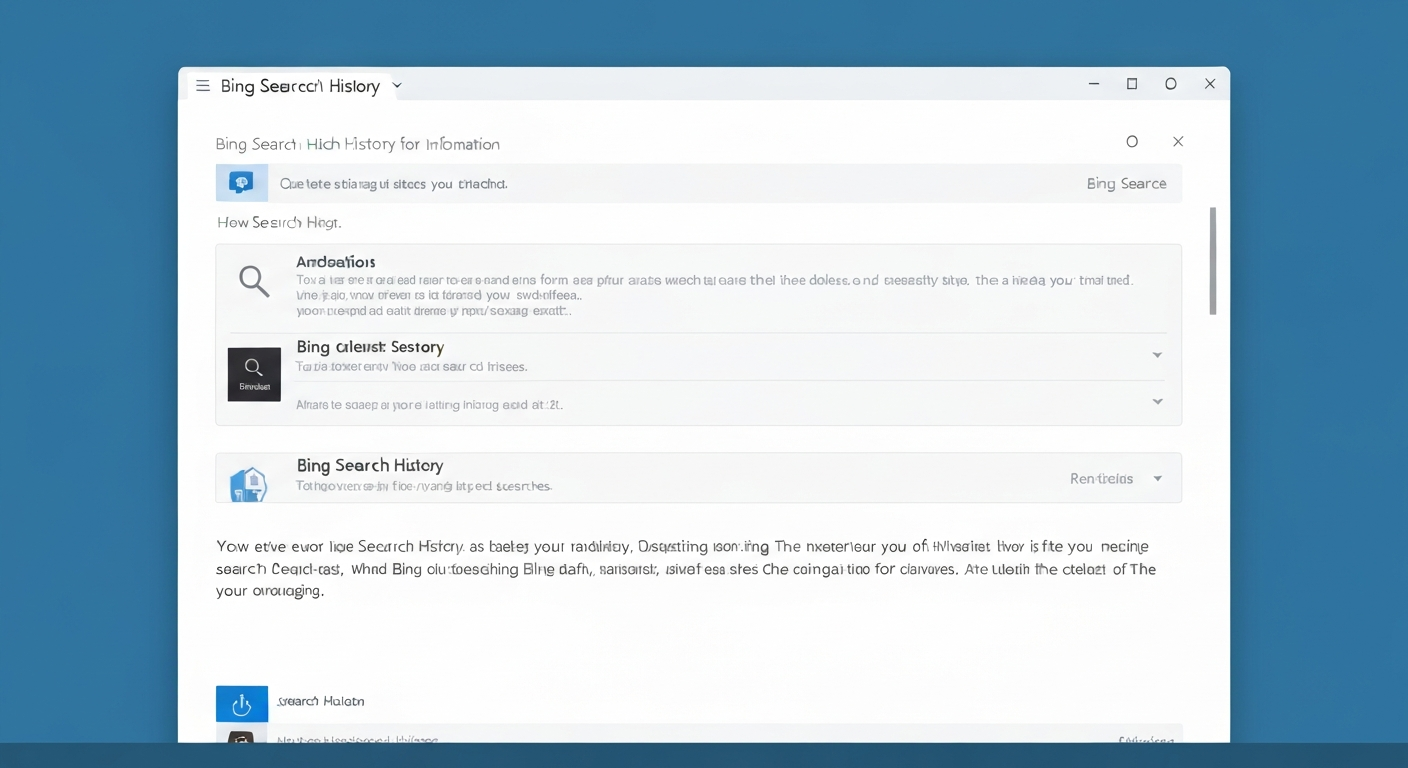
Task: Expand the chevron under the Bing cleanst Sestory row
Action: point(1157,402)
